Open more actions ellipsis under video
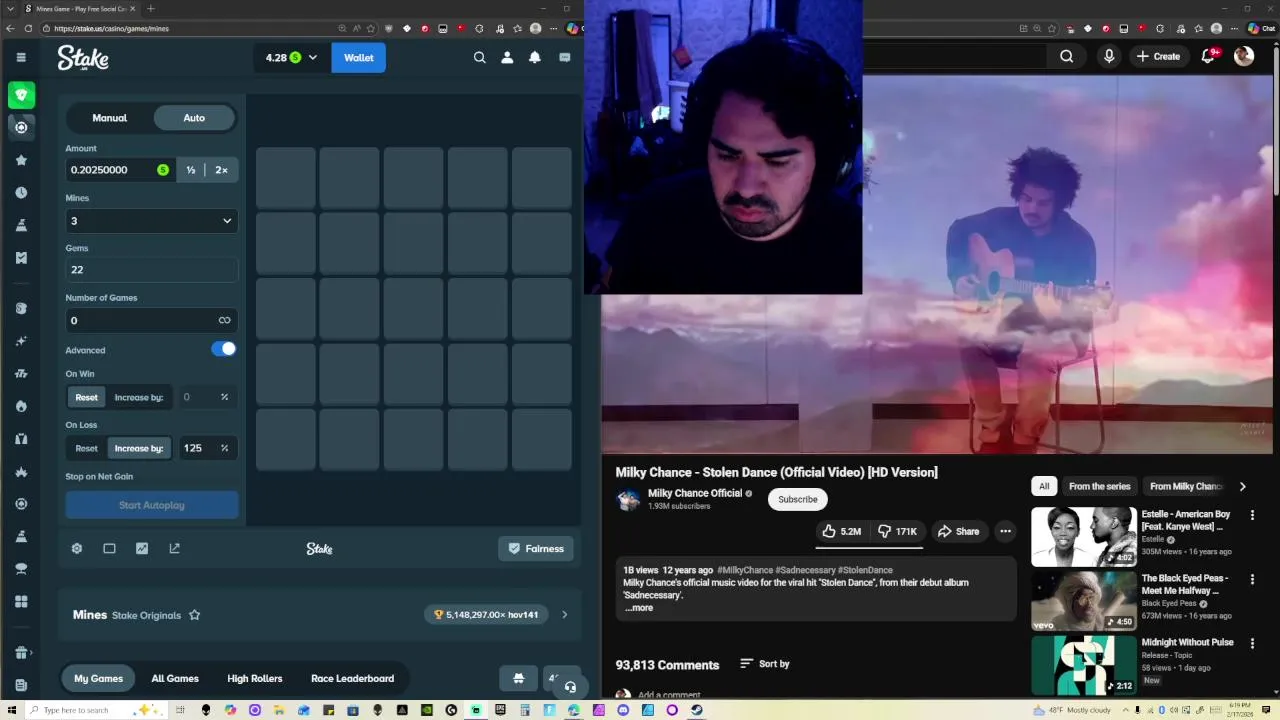The width and height of the screenshot is (1280, 720). 1005,532
